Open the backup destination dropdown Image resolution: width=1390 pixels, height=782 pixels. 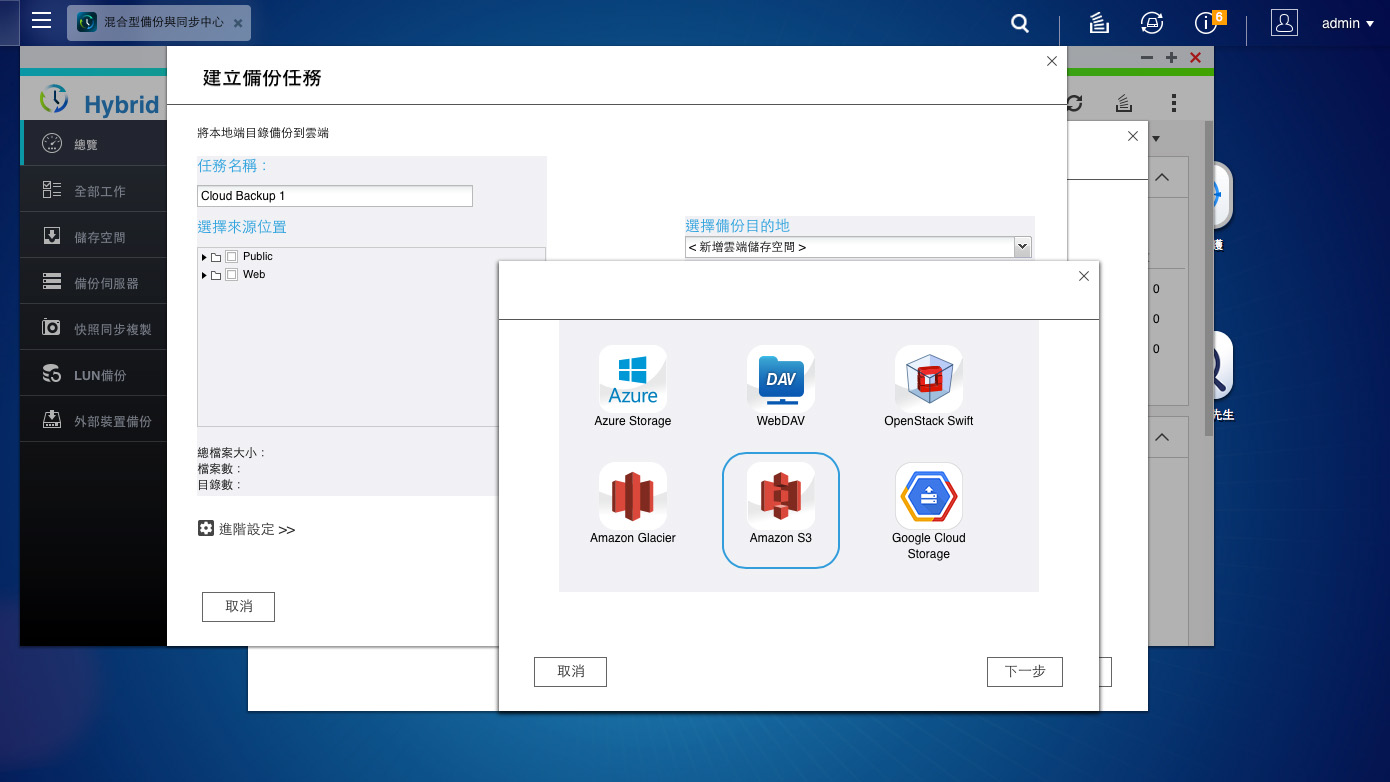858,247
